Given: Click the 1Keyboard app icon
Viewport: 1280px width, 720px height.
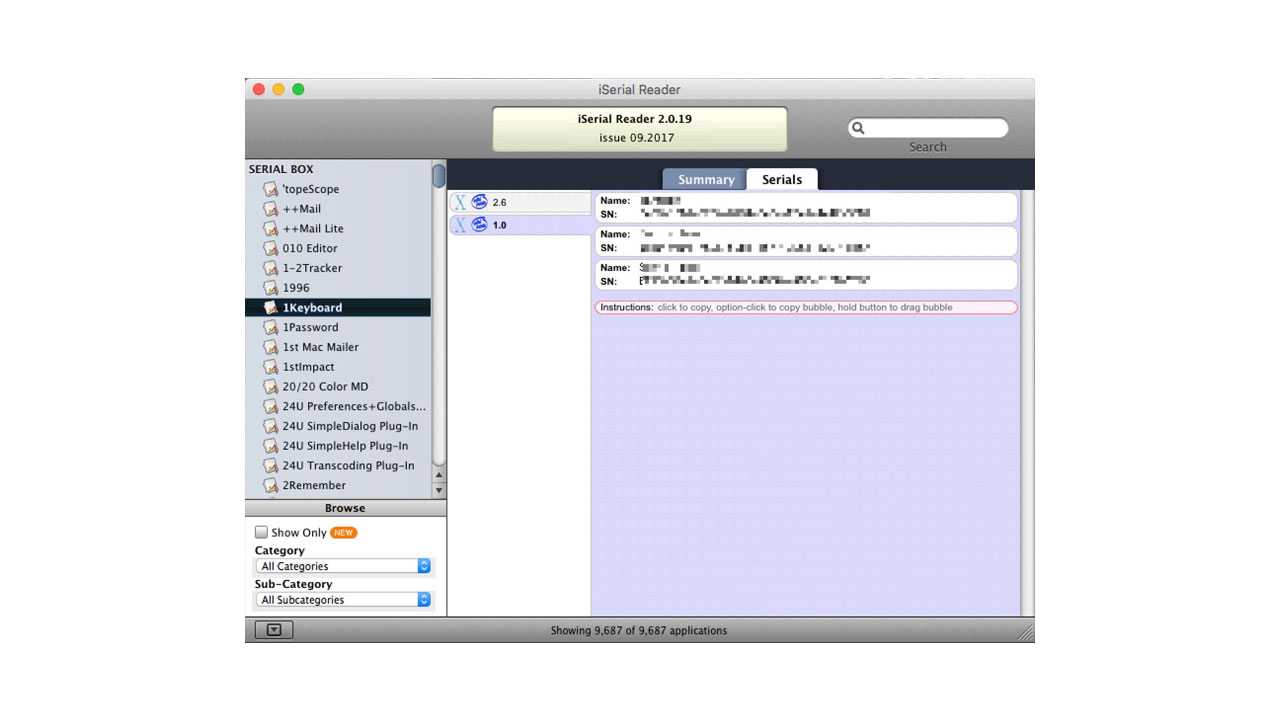Looking at the screenshot, I should [x=270, y=308].
